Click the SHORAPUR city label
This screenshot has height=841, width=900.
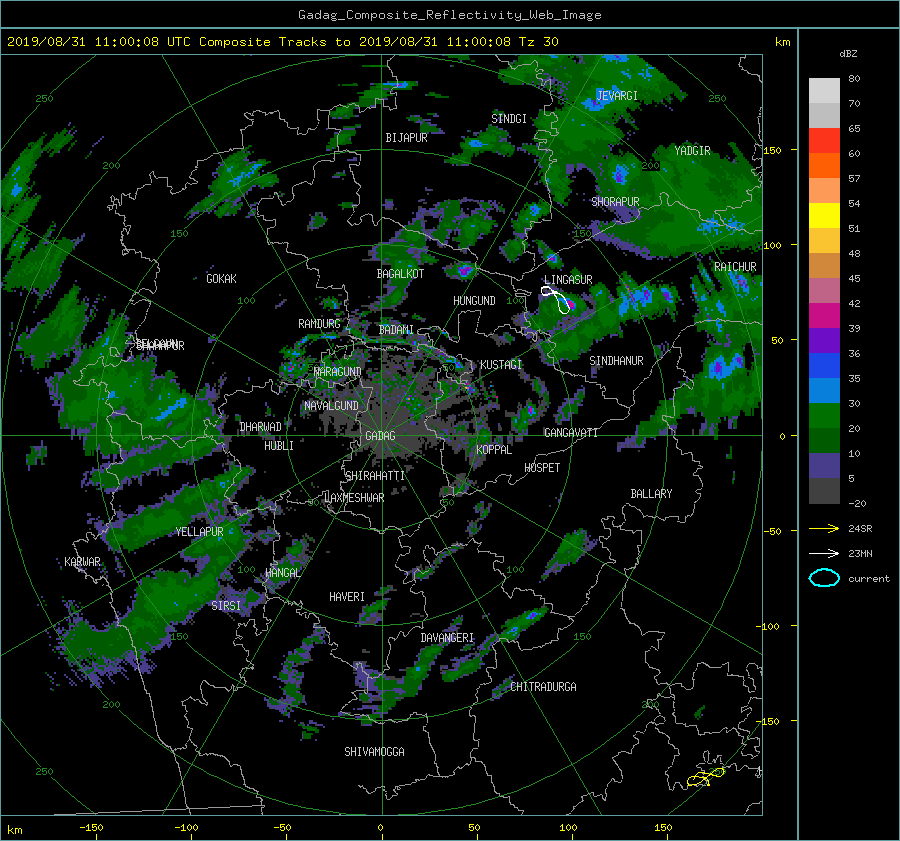coord(615,201)
